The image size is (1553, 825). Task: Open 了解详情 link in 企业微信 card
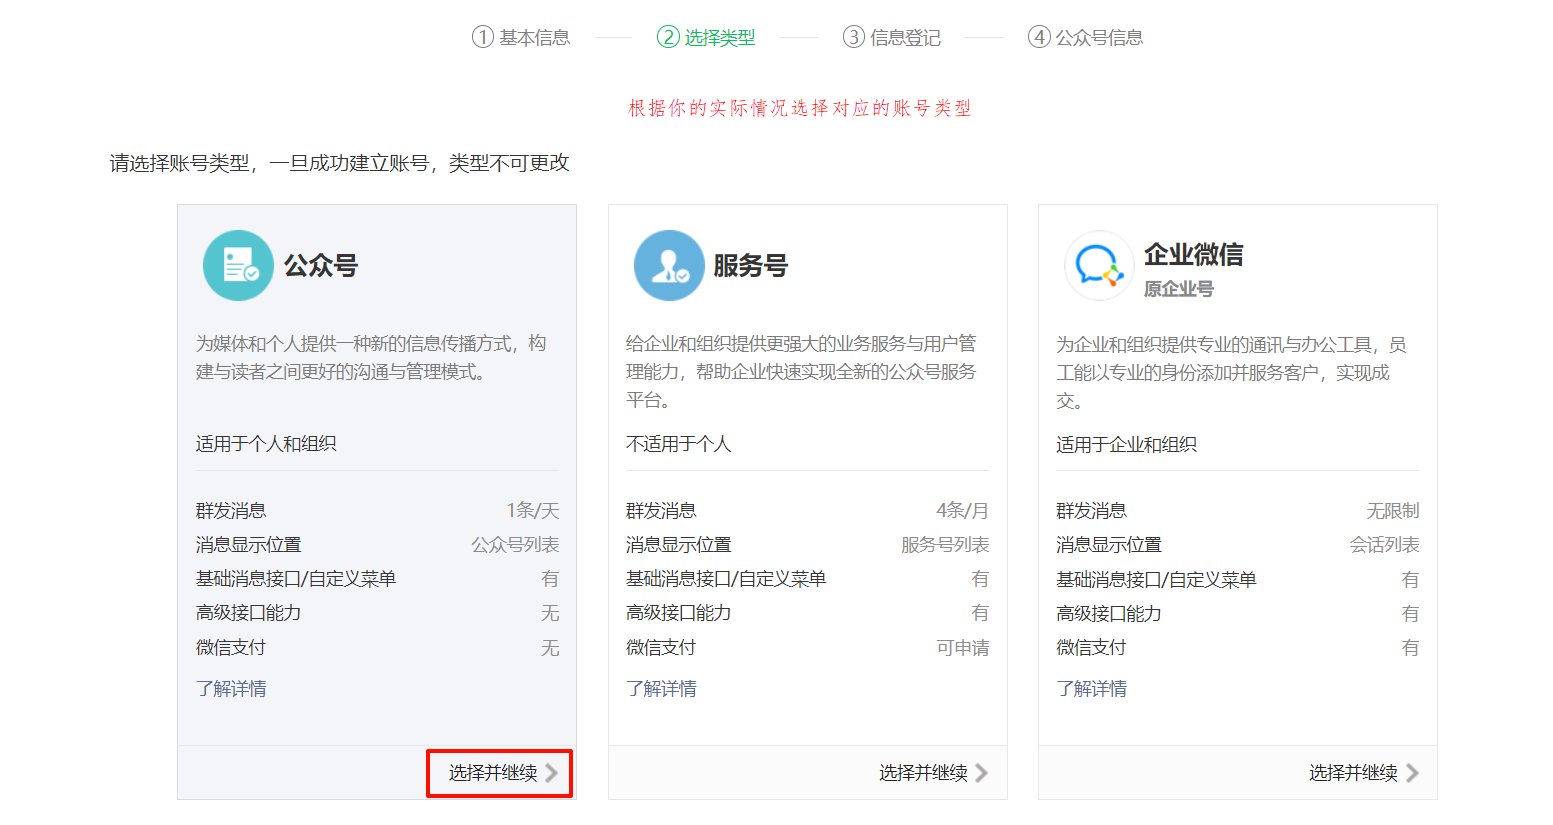(1091, 689)
